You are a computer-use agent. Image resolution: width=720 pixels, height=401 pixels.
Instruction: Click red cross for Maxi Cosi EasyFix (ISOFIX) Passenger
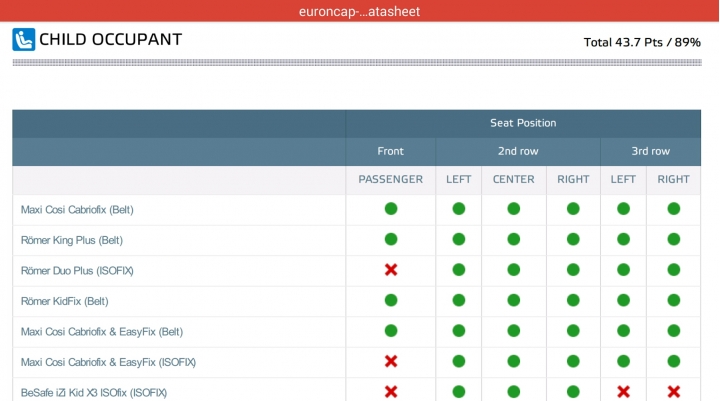click(x=391, y=361)
